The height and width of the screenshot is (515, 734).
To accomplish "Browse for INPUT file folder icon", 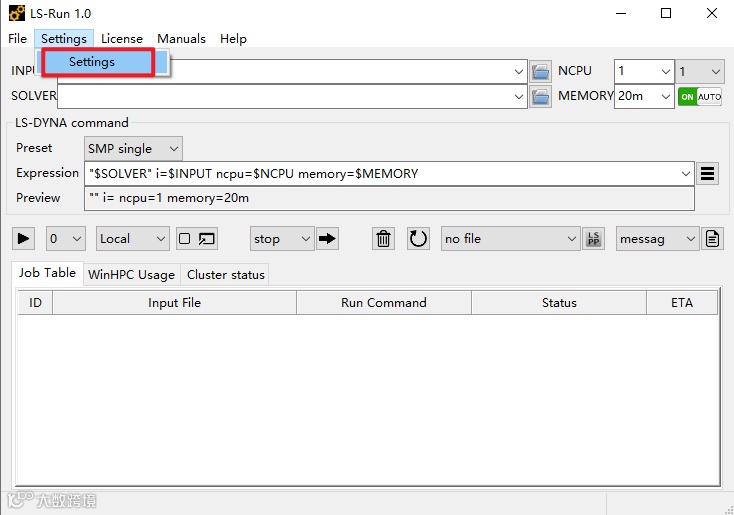I will [x=540, y=72].
